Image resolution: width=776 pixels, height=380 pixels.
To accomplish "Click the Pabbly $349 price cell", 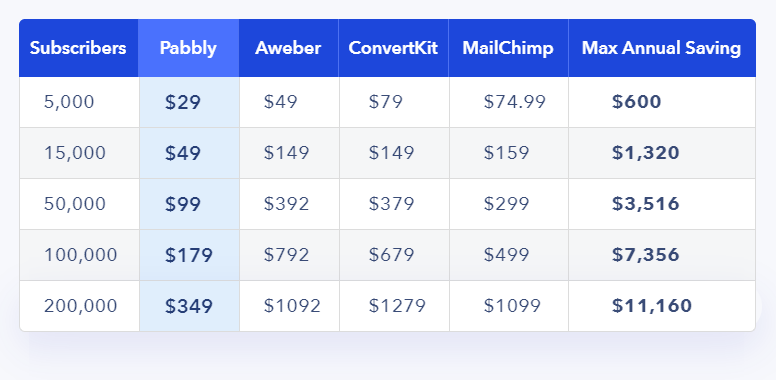I will (x=189, y=306).
